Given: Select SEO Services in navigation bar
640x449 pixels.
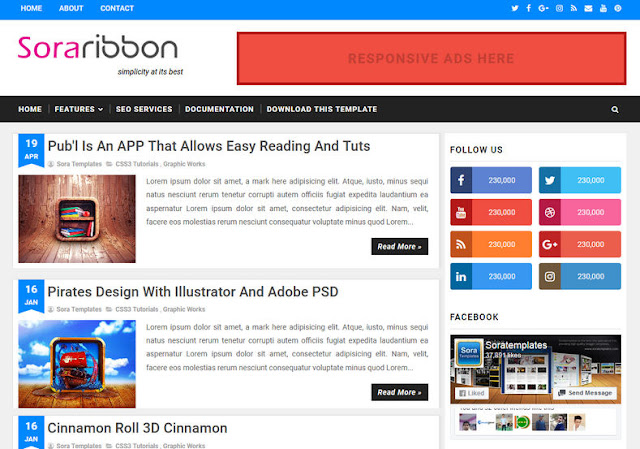Looking at the screenshot, I should pos(144,109).
